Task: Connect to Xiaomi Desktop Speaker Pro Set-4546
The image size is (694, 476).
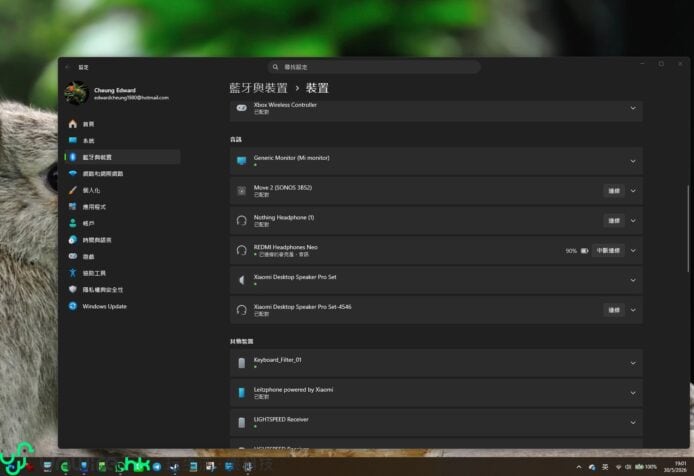Action: (614, 310)
